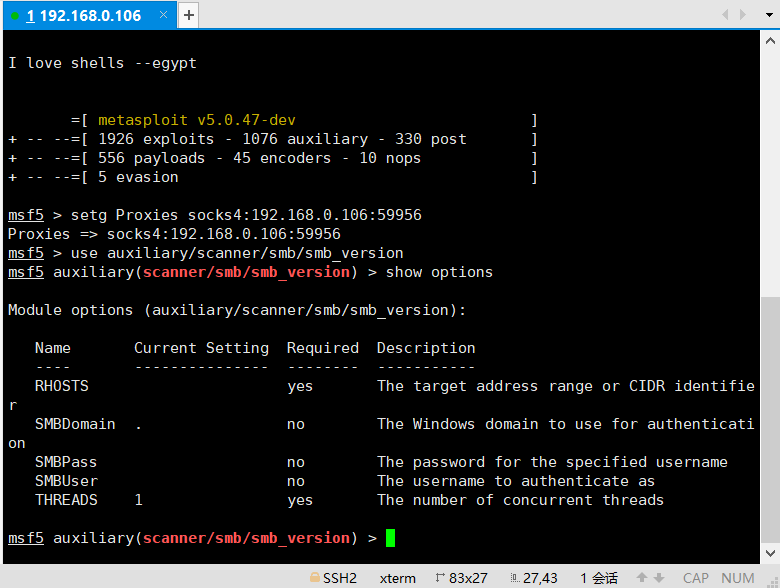Click the CAP caps lock indicator
780x588 pixels.
[696, 578]
